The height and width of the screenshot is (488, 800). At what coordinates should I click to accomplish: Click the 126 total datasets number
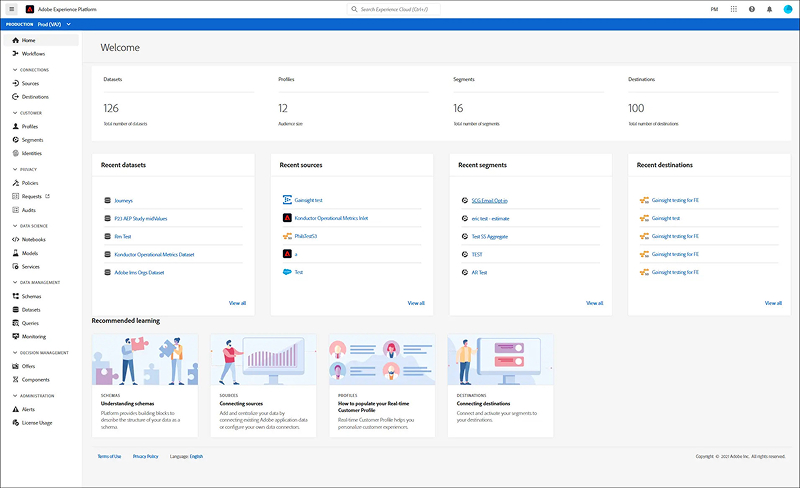(111, 108)
